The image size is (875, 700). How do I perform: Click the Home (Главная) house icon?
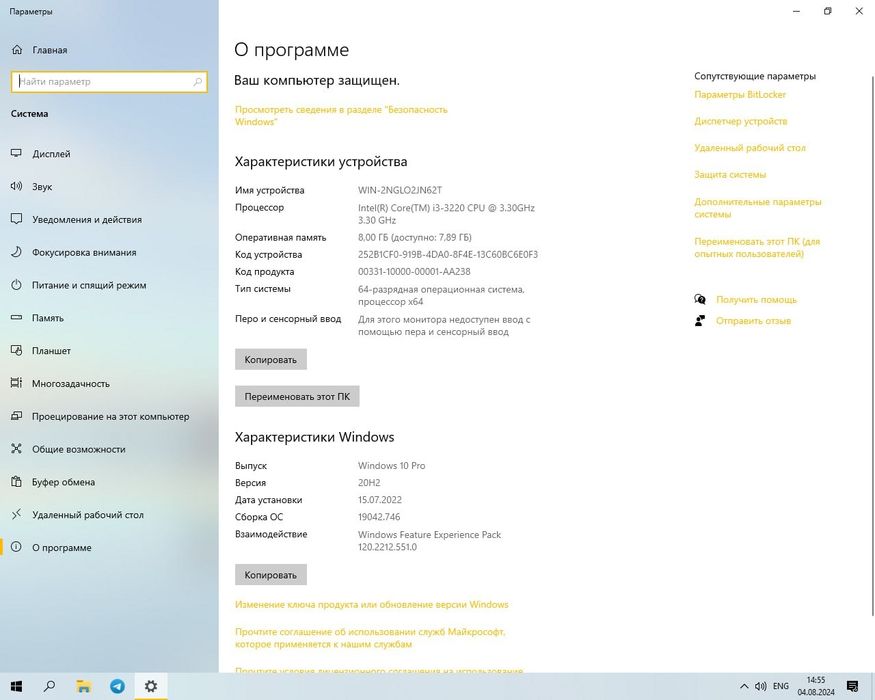(17, 50)
